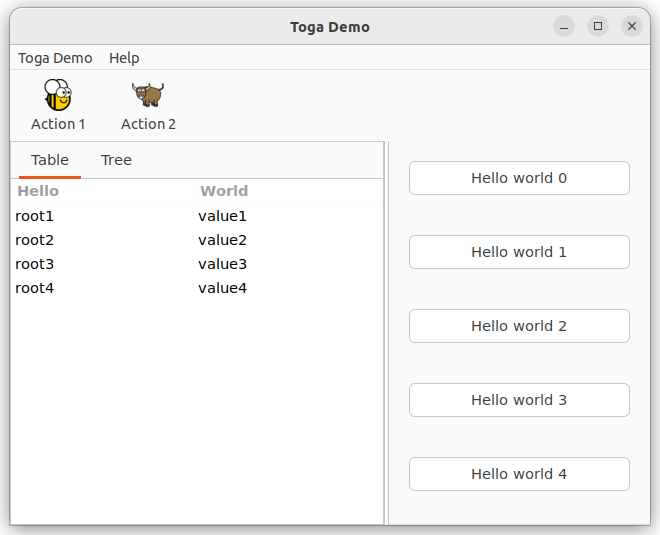Screen dimensions: 660x535
Task: Click the Hello world 4 button
Action: pyautogui.click(x=519, y=474)
